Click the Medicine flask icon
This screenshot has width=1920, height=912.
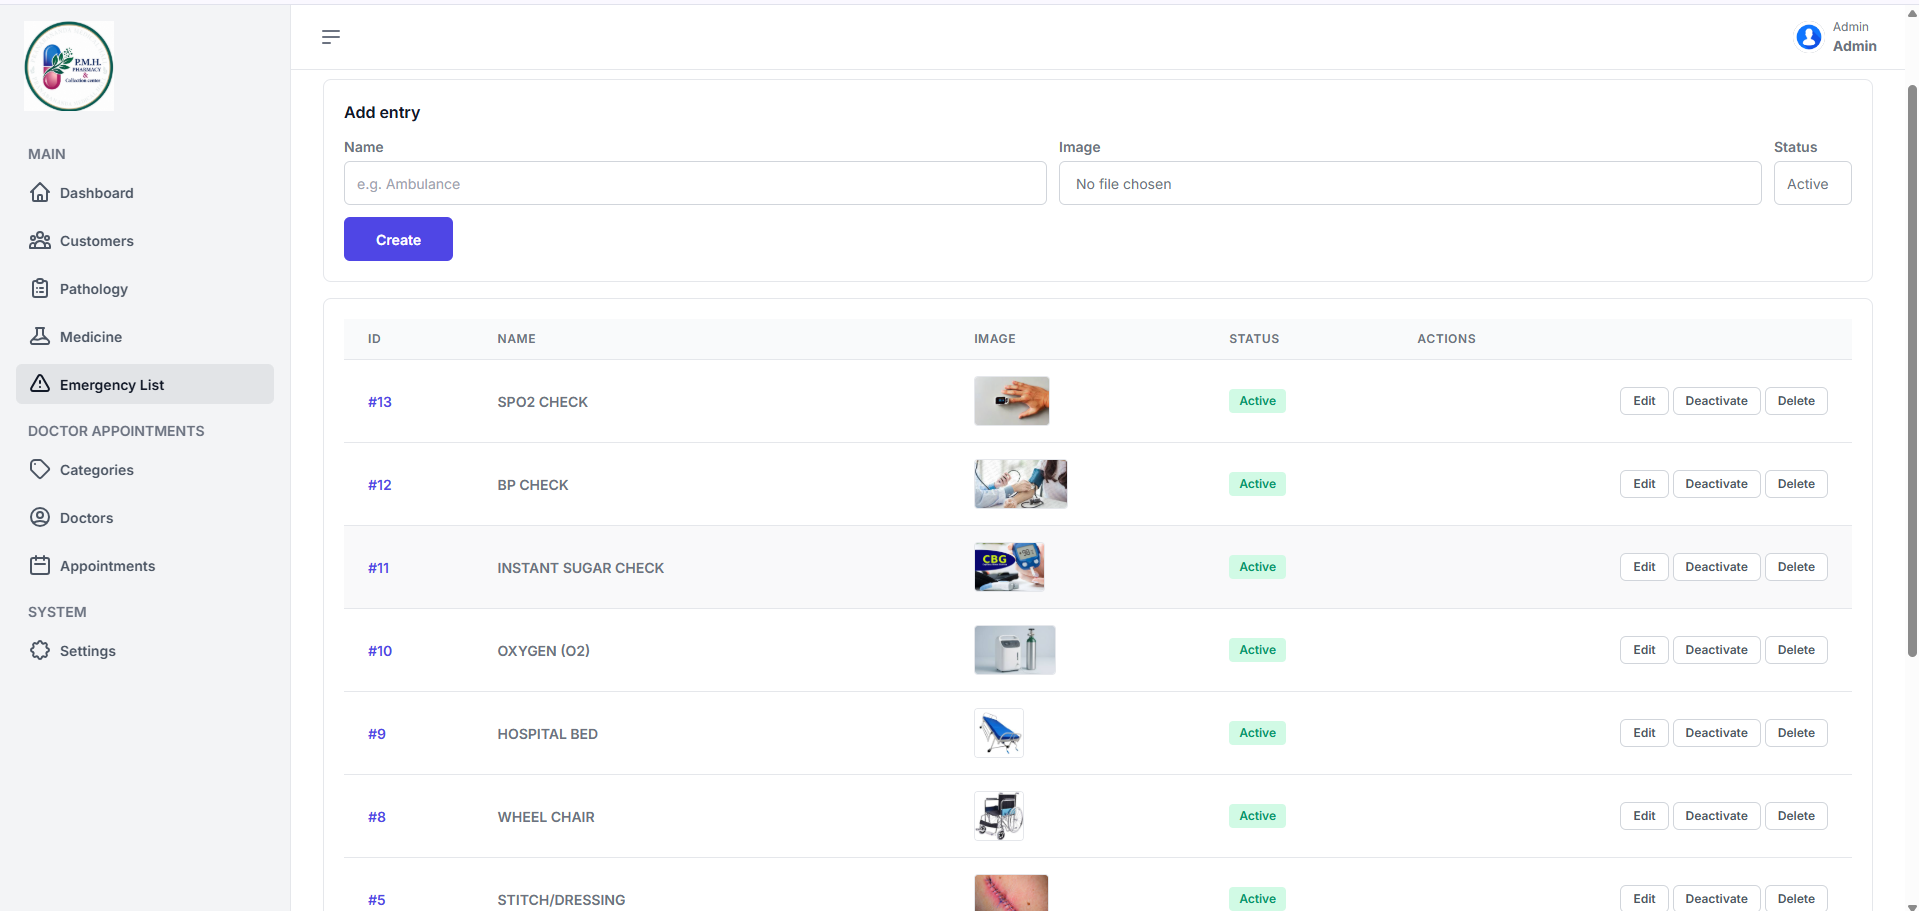tap(40, 336)
